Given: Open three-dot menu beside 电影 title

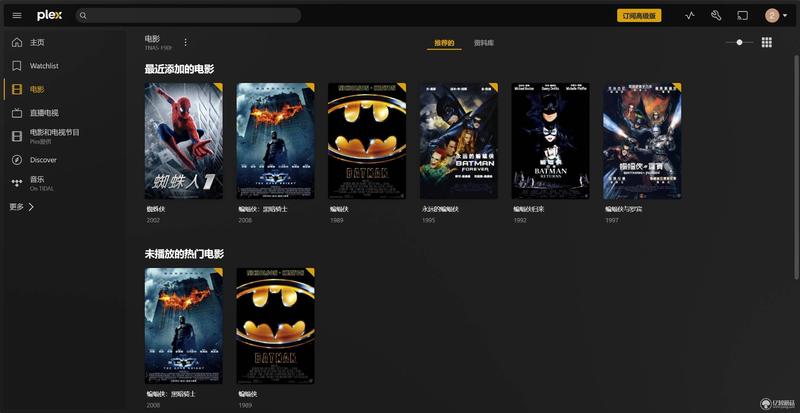Looking at the screenshot, I should click(185, 42).
